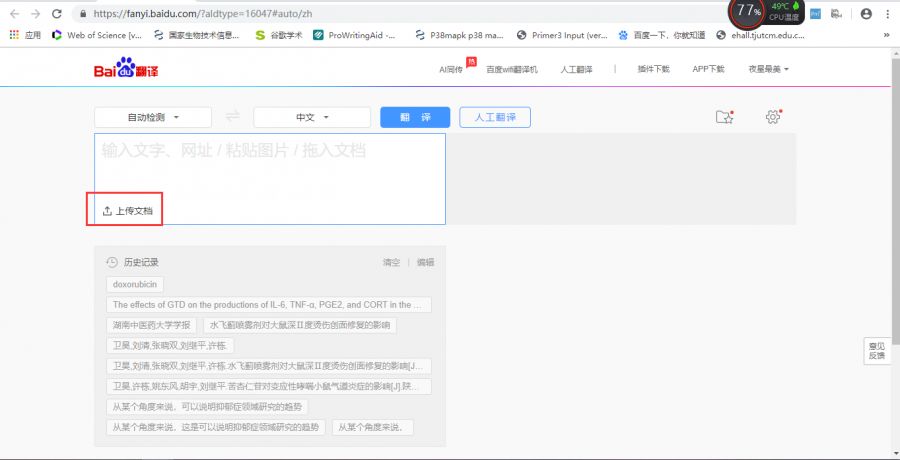Click the 历史记录 clock icon

click(112, 262)
